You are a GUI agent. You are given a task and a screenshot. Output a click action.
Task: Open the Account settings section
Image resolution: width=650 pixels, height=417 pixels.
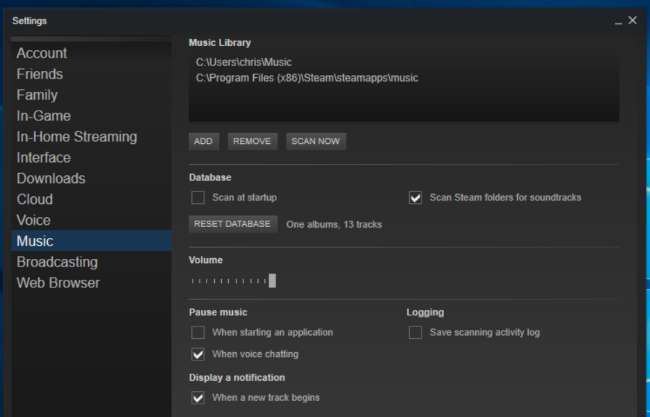tap(42, 53)
